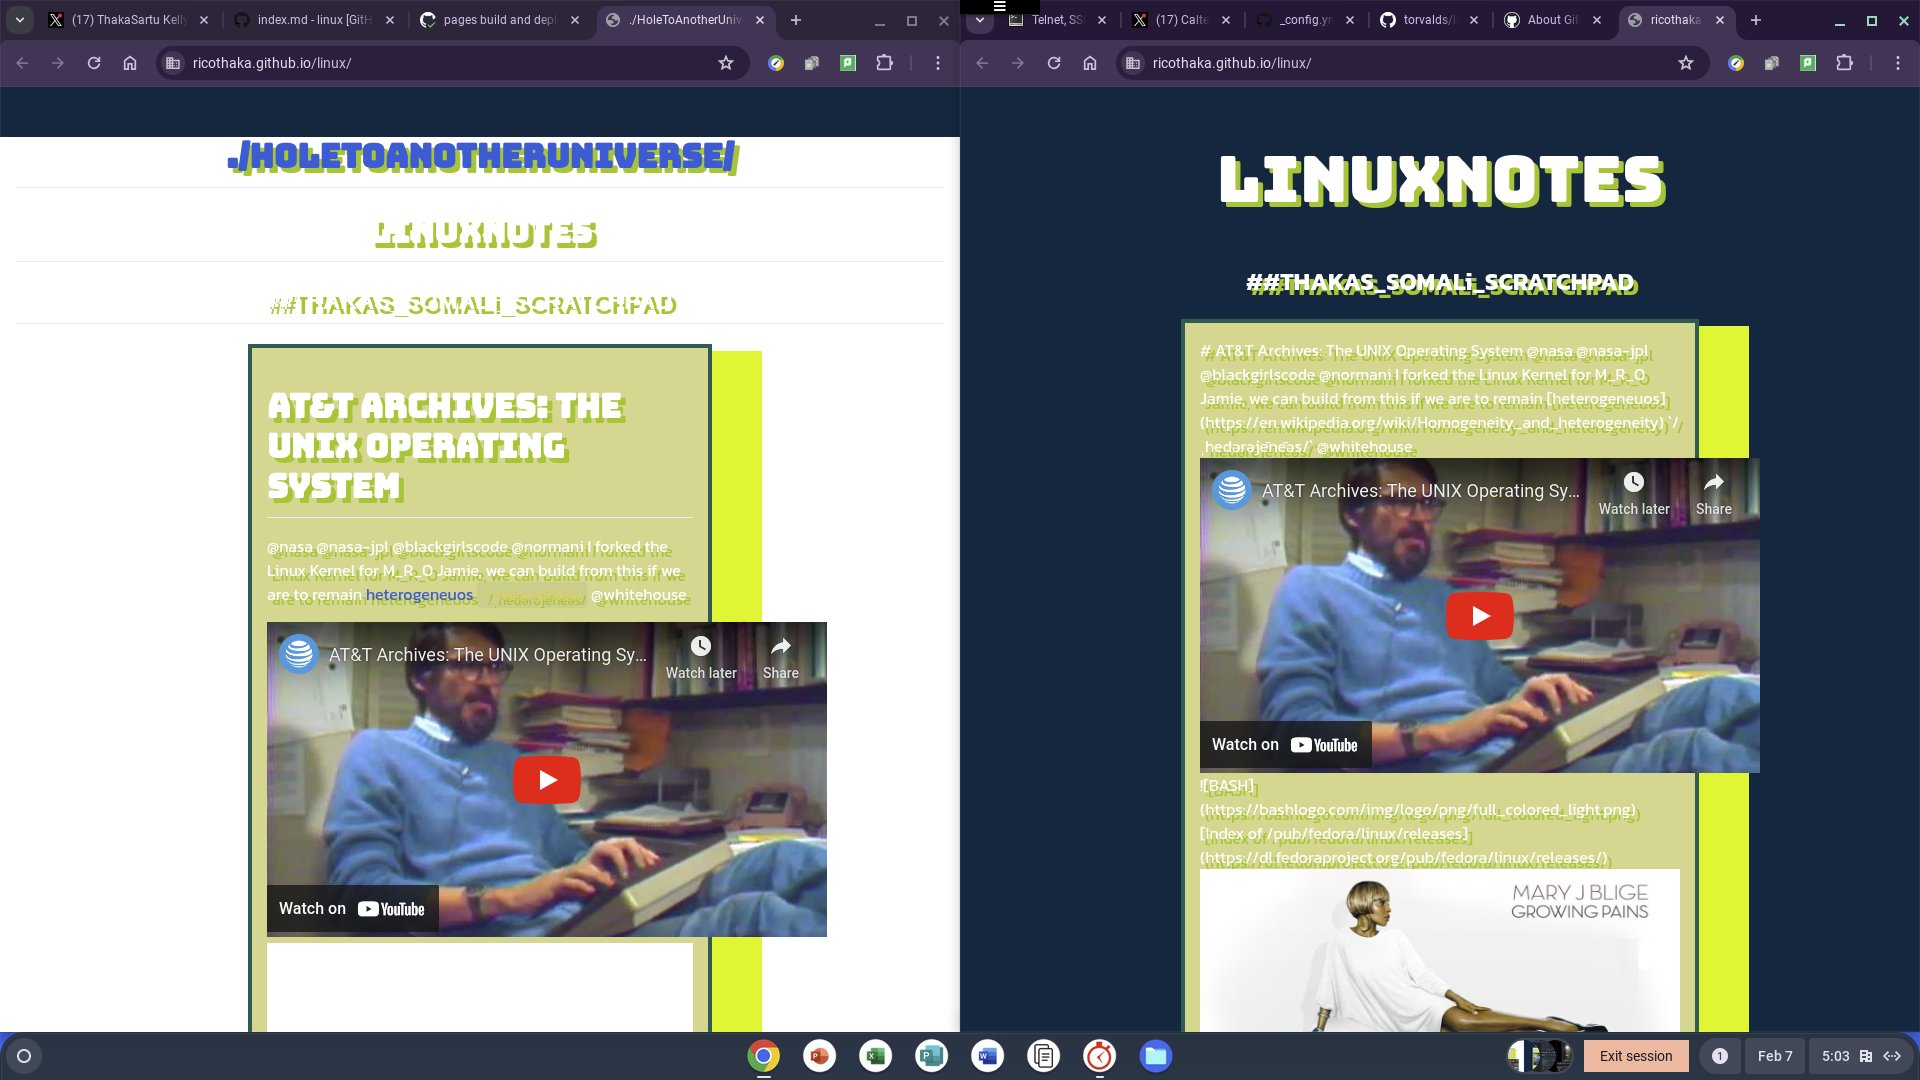
Task: Click the left window address bar URL
Action: 272,63
